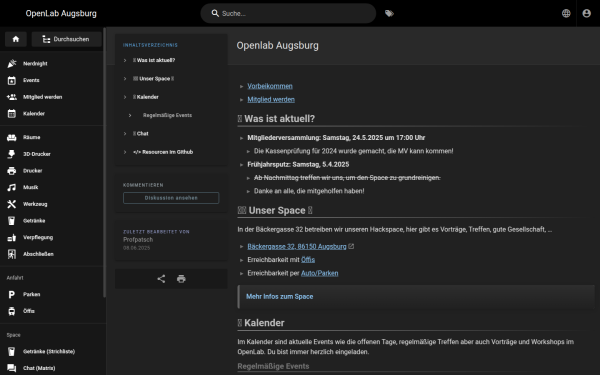Image resolution: width=600 pixels, height=375 pixels.
Task: Click the 3D Drucker icon
Action: tap(12, 154)
